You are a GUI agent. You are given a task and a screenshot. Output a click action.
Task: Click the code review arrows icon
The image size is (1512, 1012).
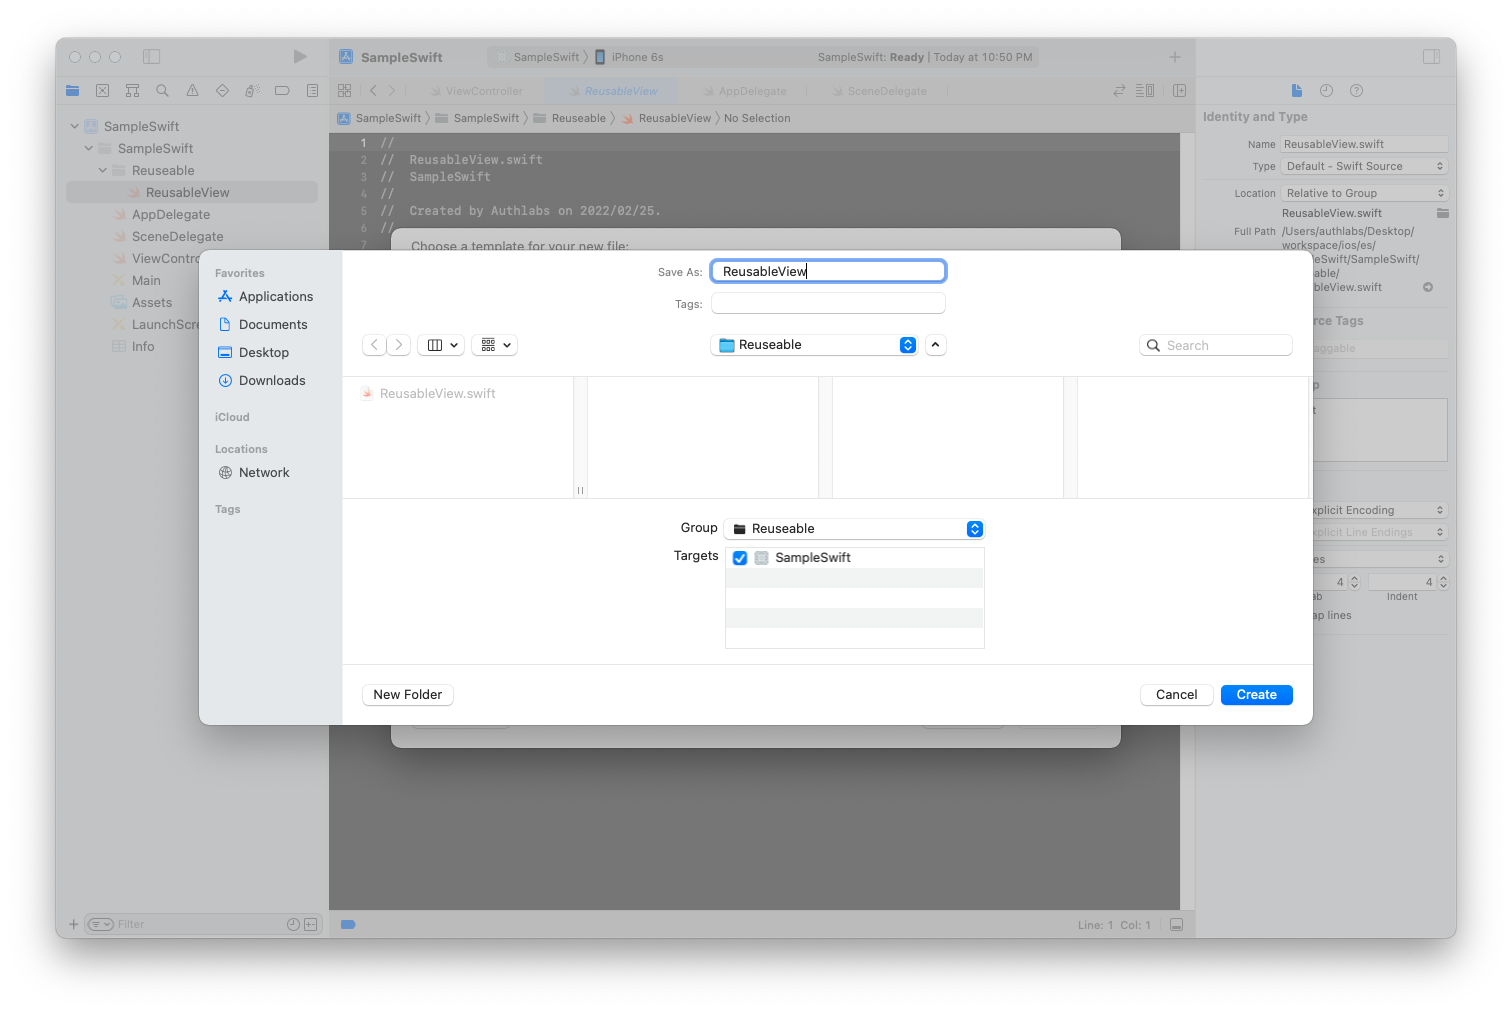click(x=1119, y=91)
